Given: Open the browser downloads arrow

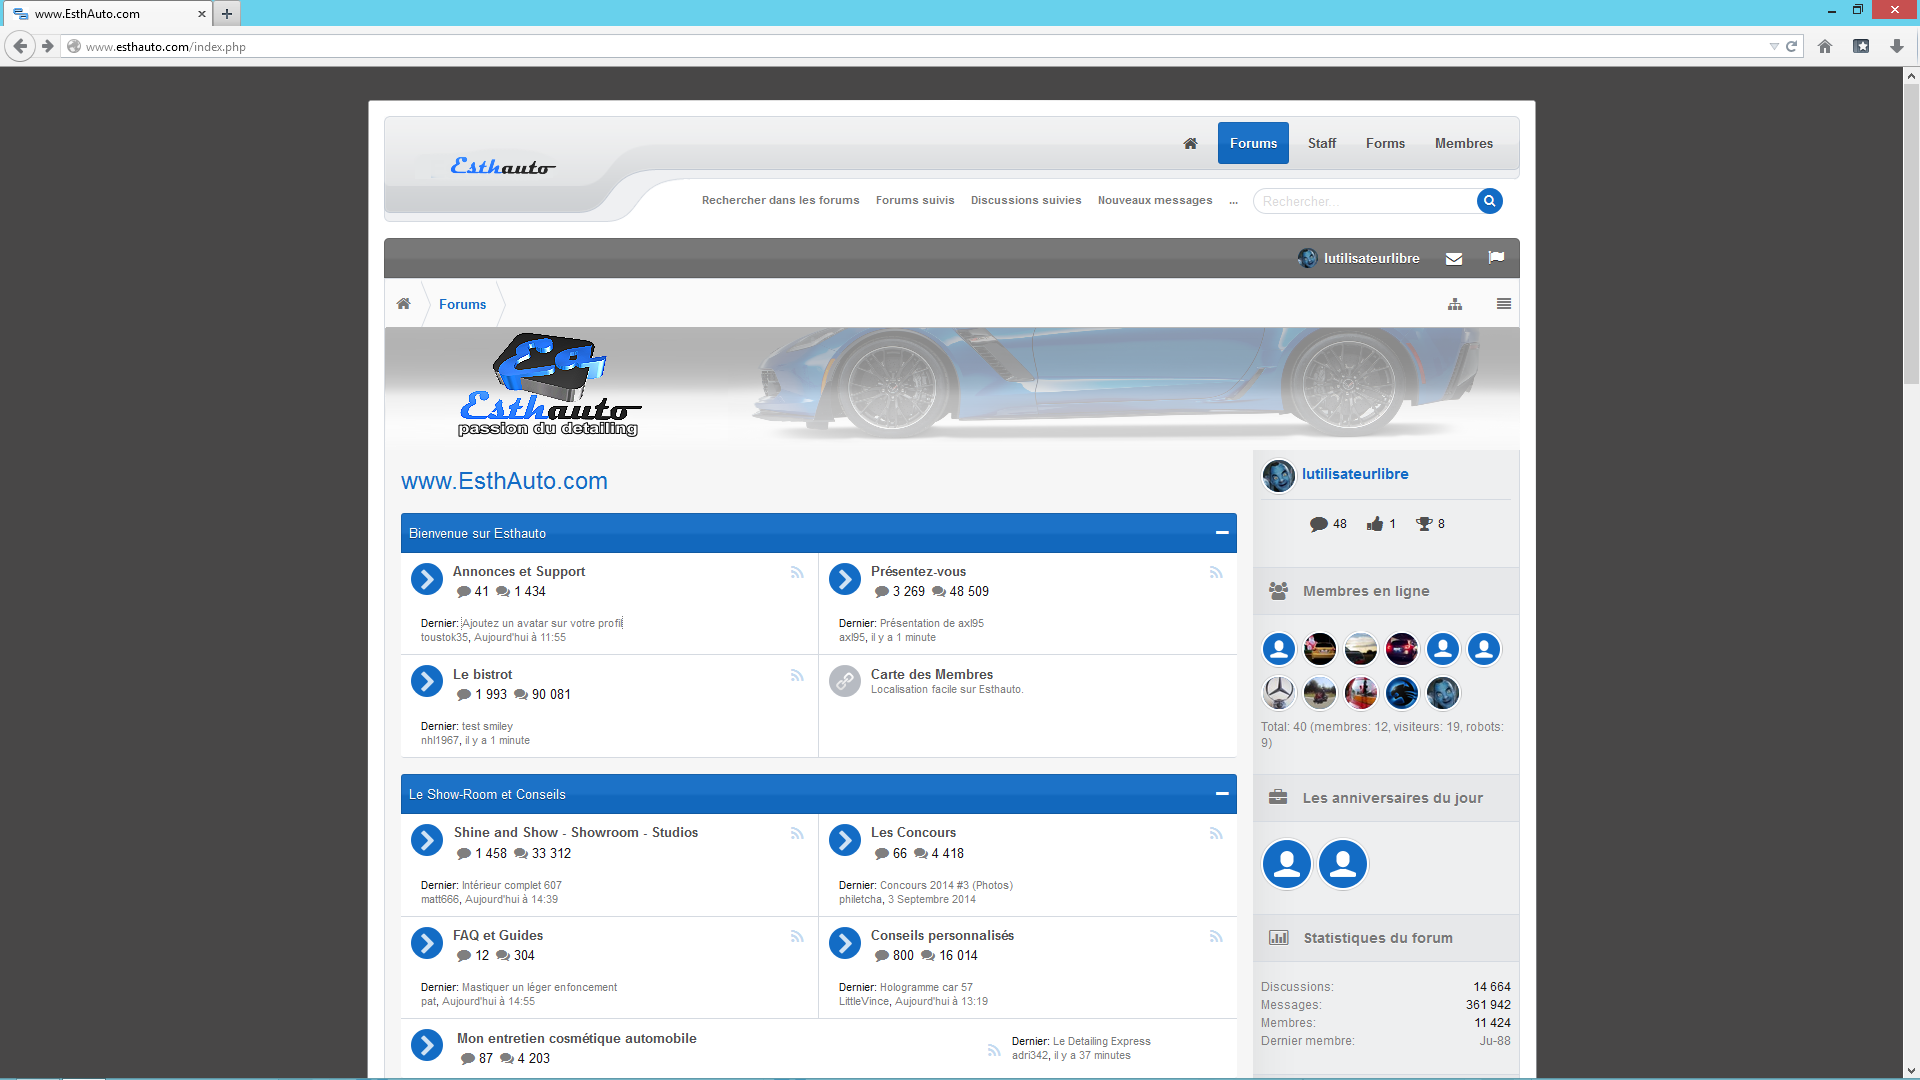Looking at the screenshot, I should pos(1897,46).
